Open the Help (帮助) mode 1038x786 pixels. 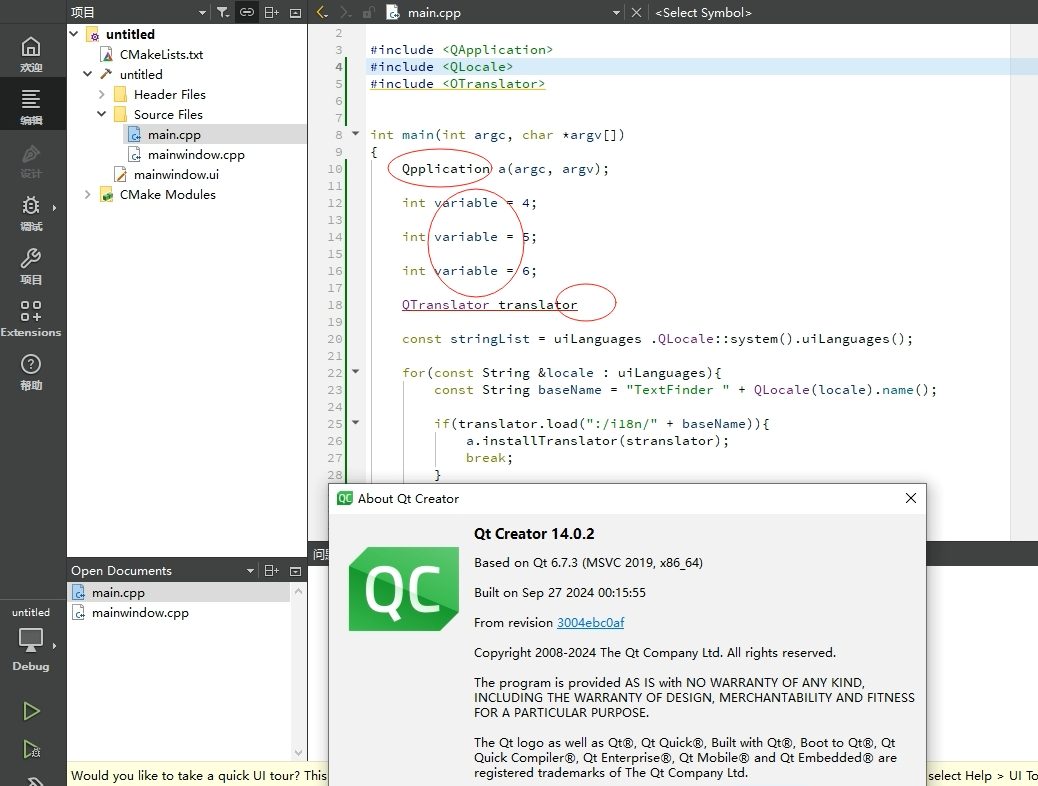[x=31, y=371]
